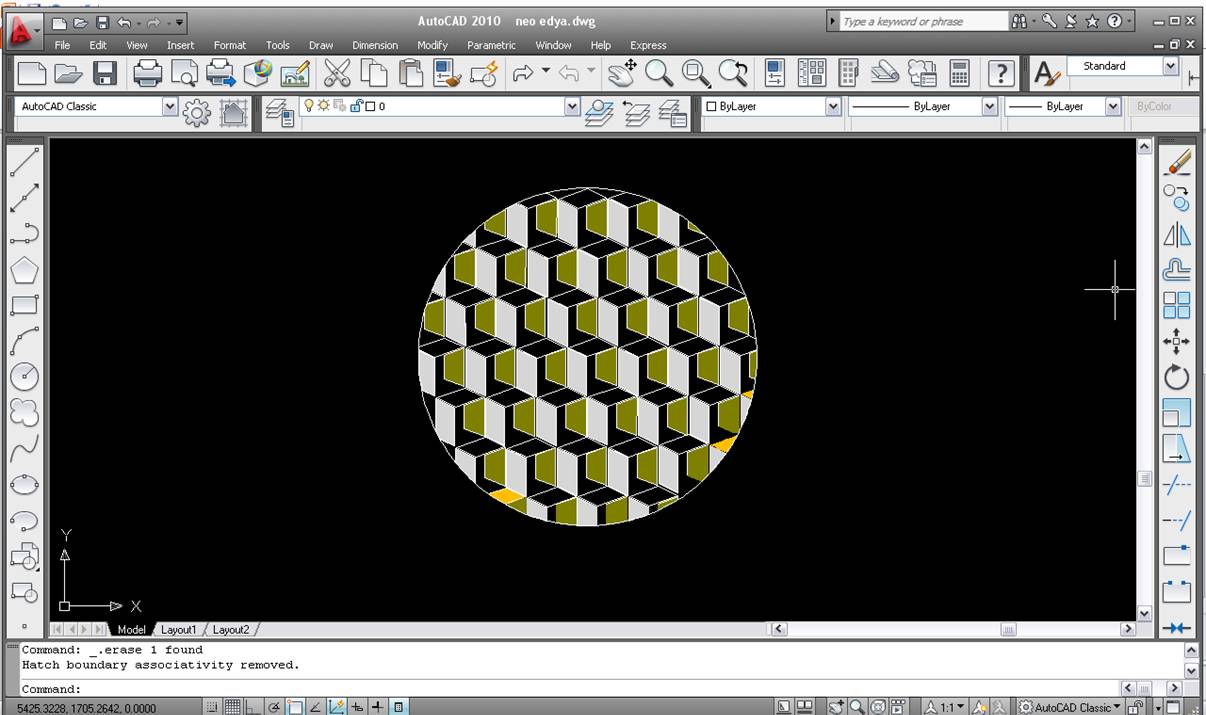Open the ByLayer color control dropdown
Viewport: 1206px width, 715px height.
tap(832, 106)
